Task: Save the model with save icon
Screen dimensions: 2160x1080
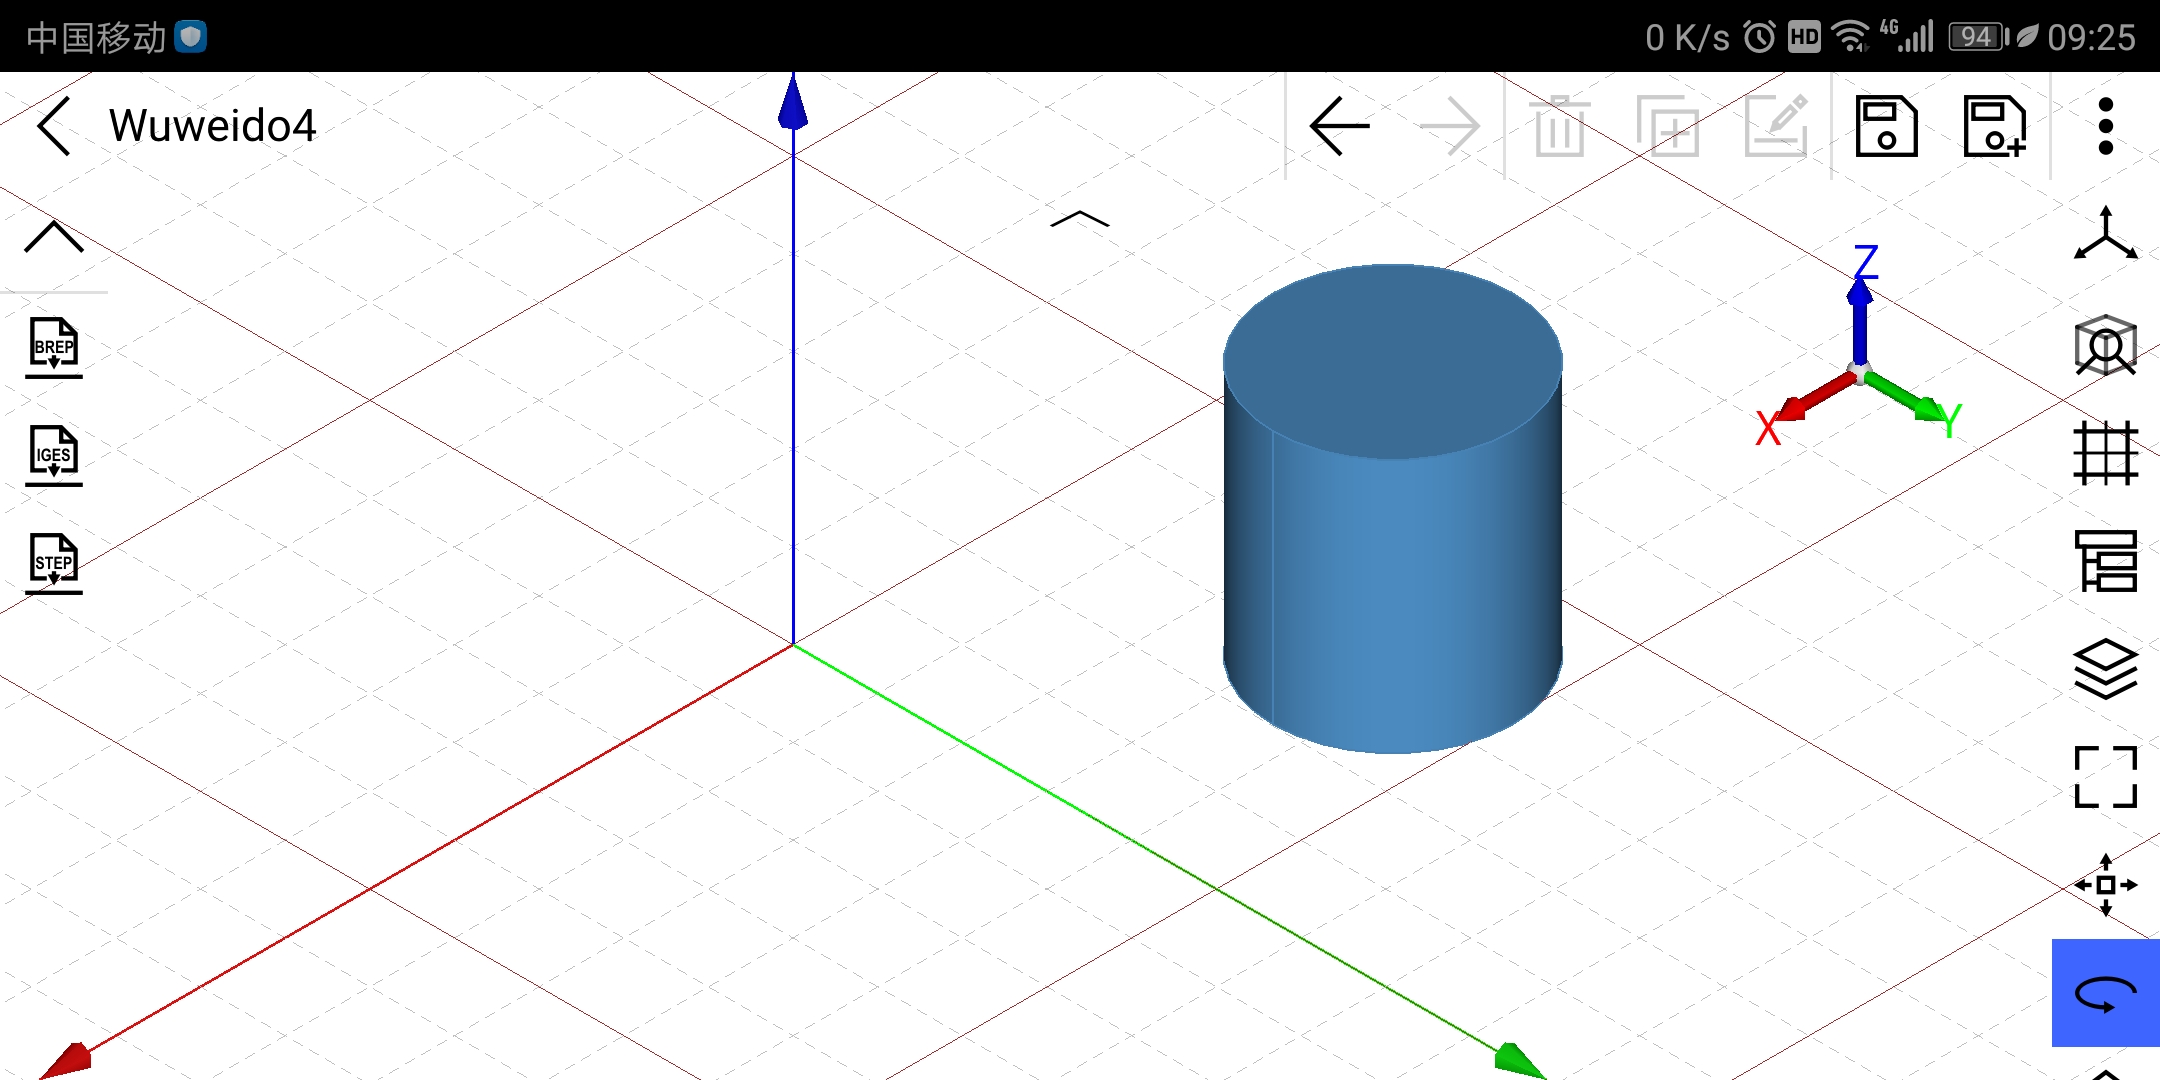Action: (1886, 126)
